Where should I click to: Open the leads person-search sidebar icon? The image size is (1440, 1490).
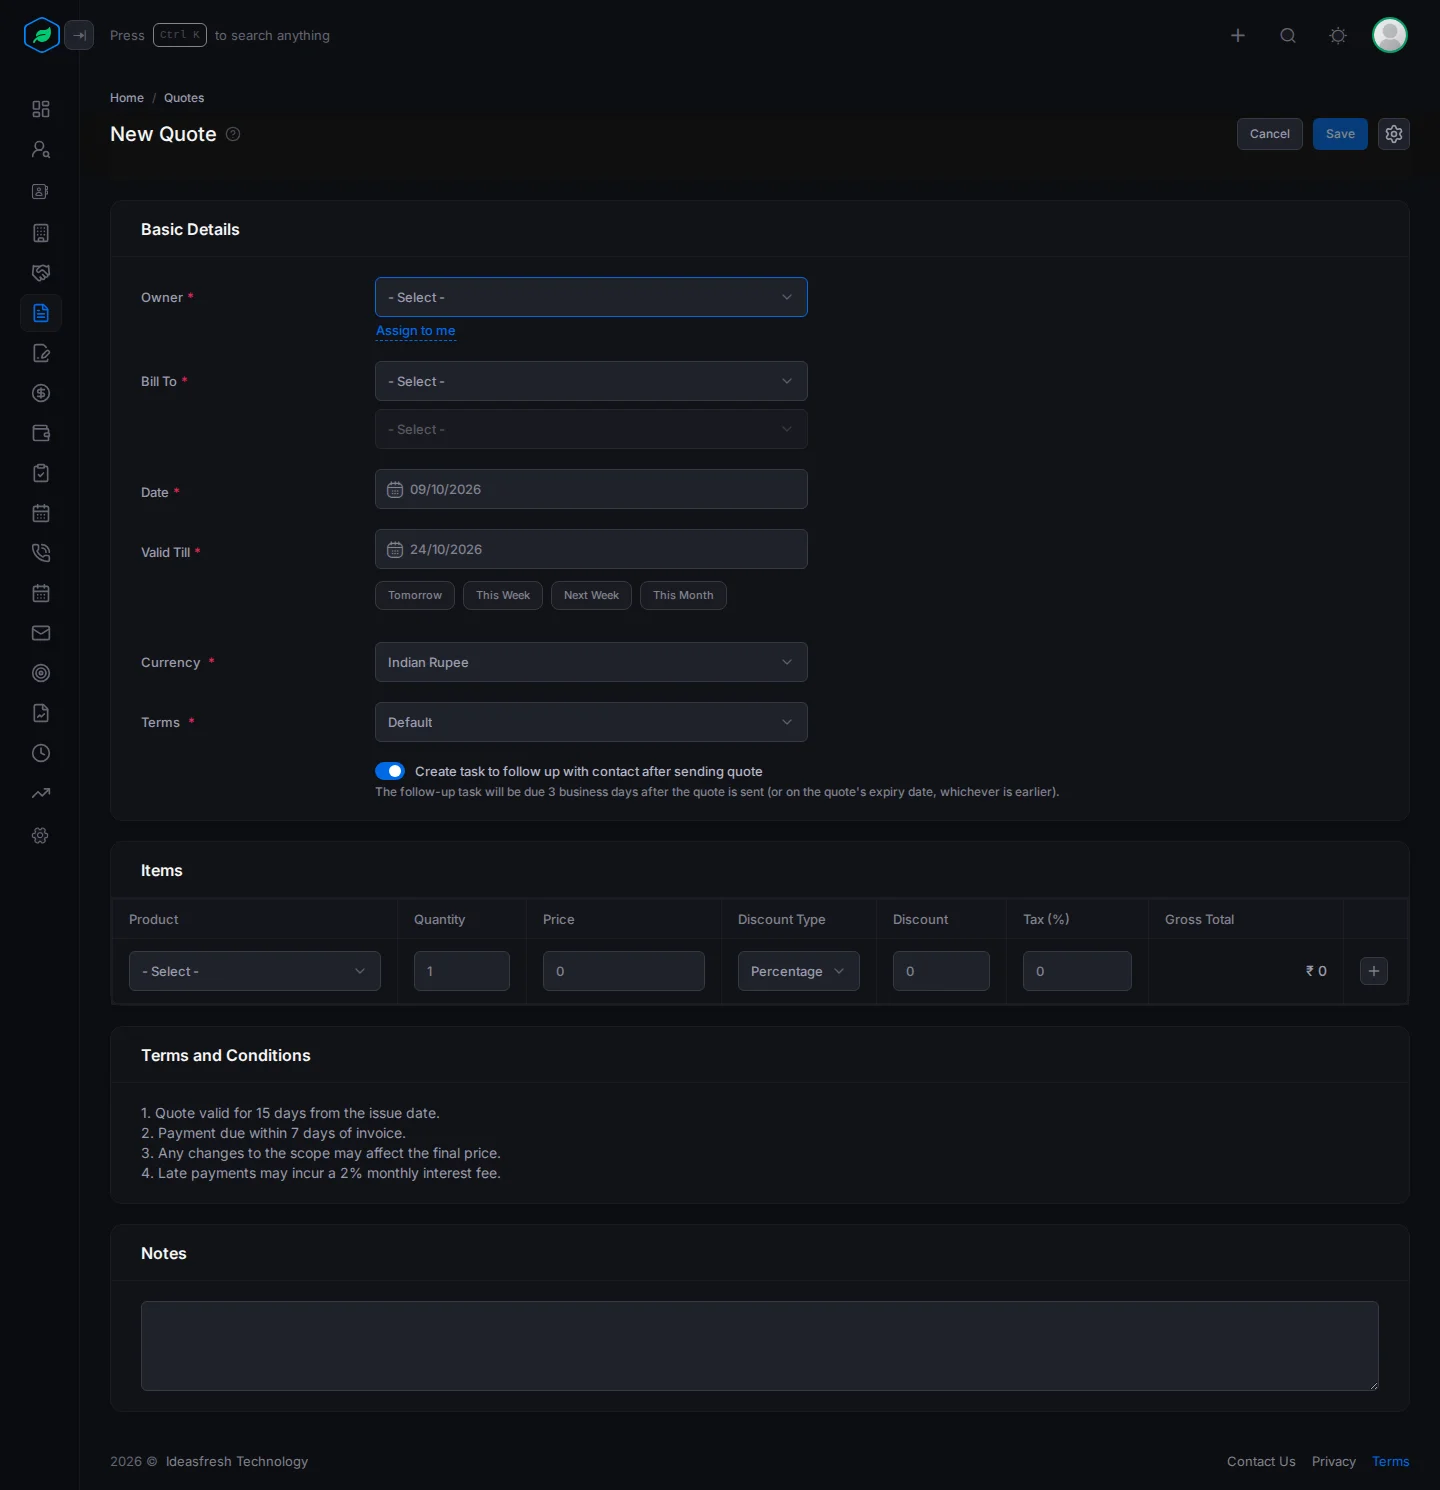pos(41,149)
